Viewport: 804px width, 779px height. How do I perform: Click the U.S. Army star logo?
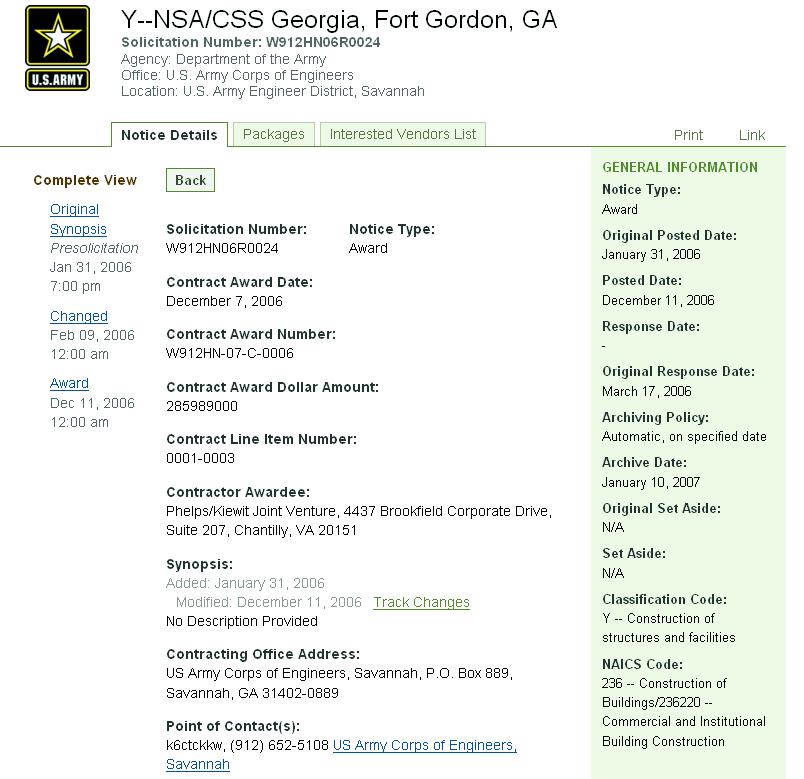click(57, 47)
